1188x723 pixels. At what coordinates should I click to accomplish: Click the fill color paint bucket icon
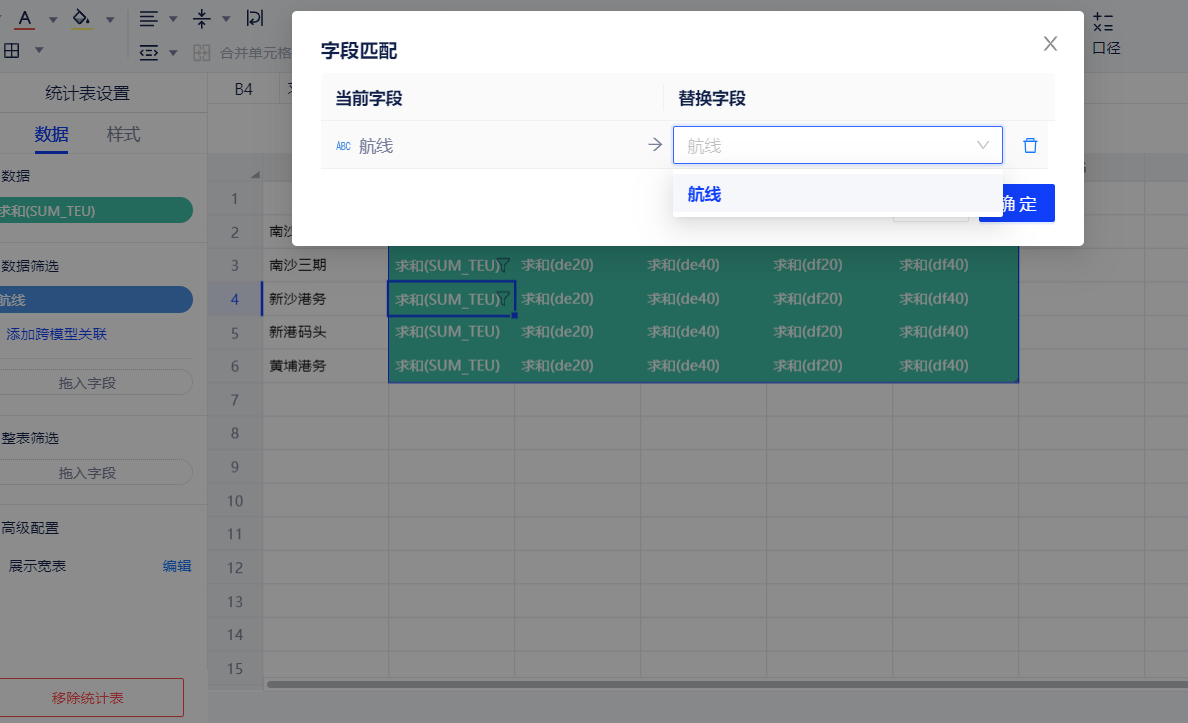click(82, 19)
